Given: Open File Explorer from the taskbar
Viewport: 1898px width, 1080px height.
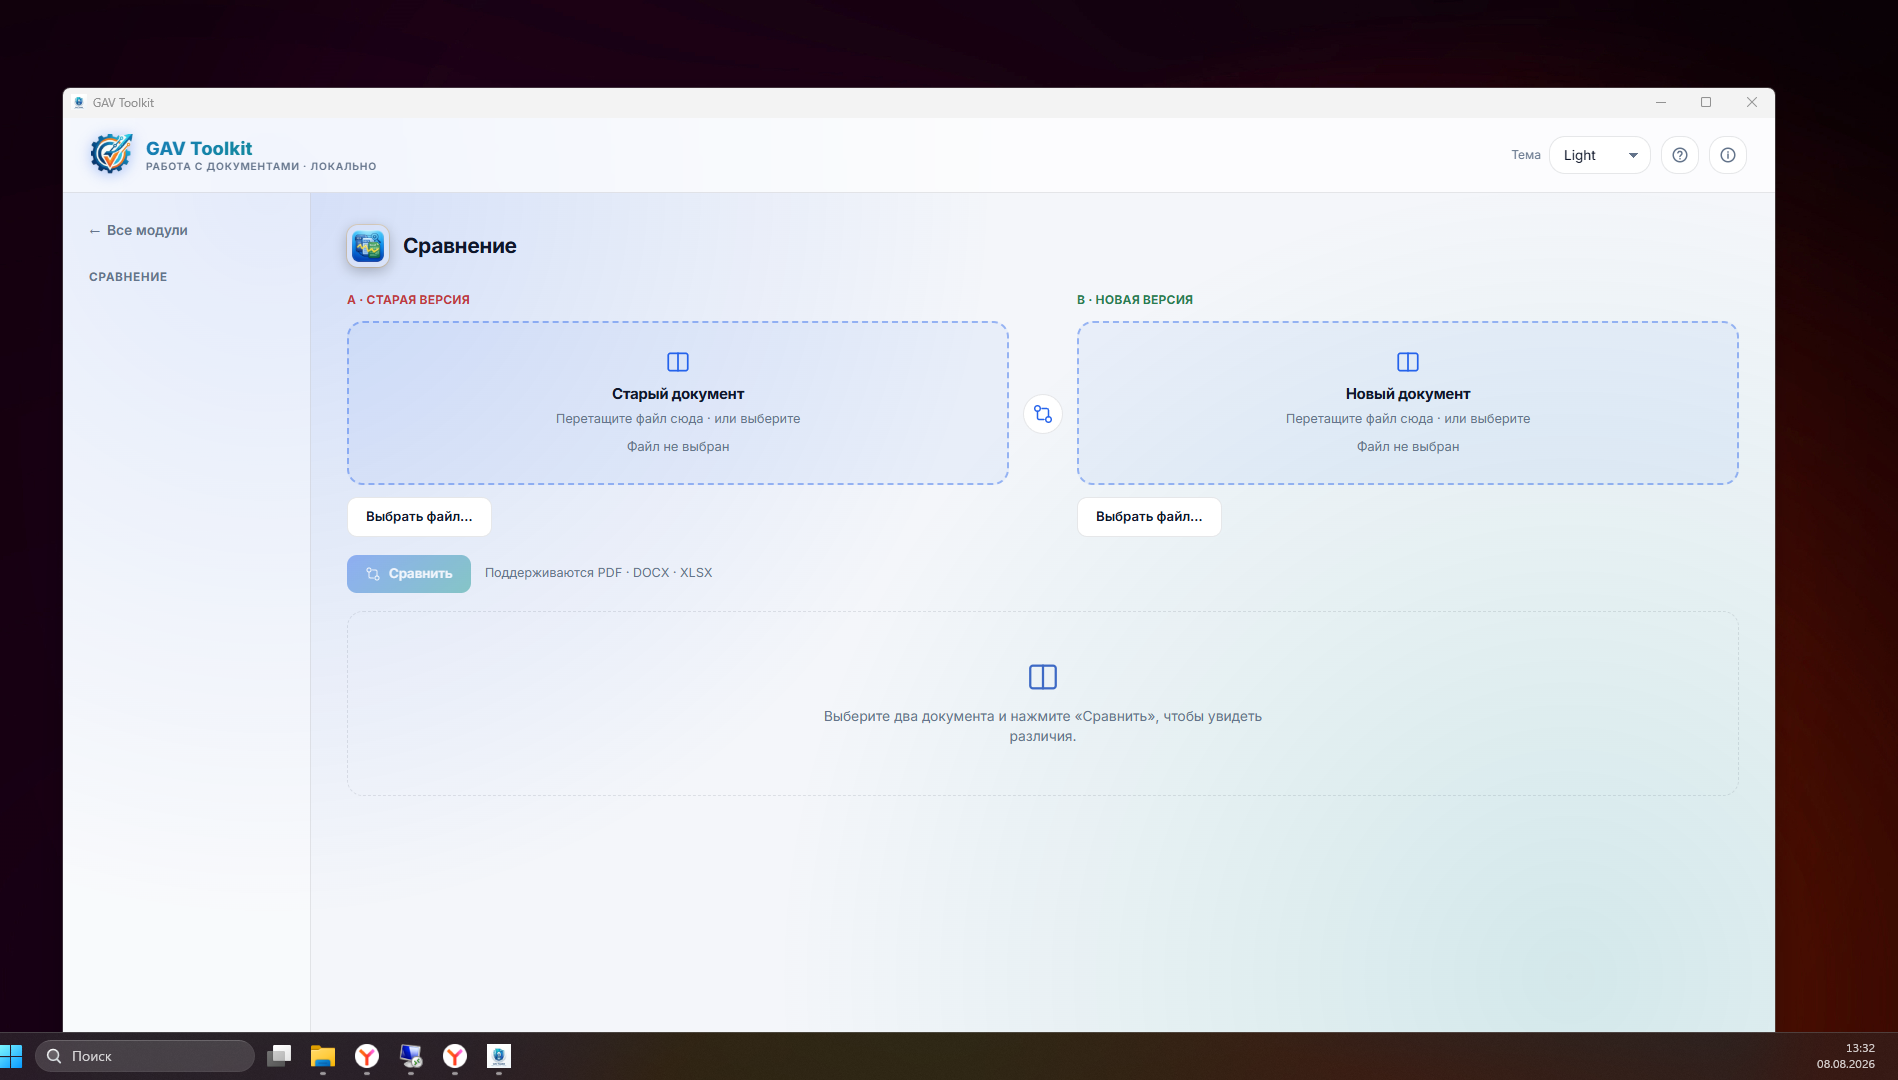Looking at the screenshot, I should [x=323, y=1056].
